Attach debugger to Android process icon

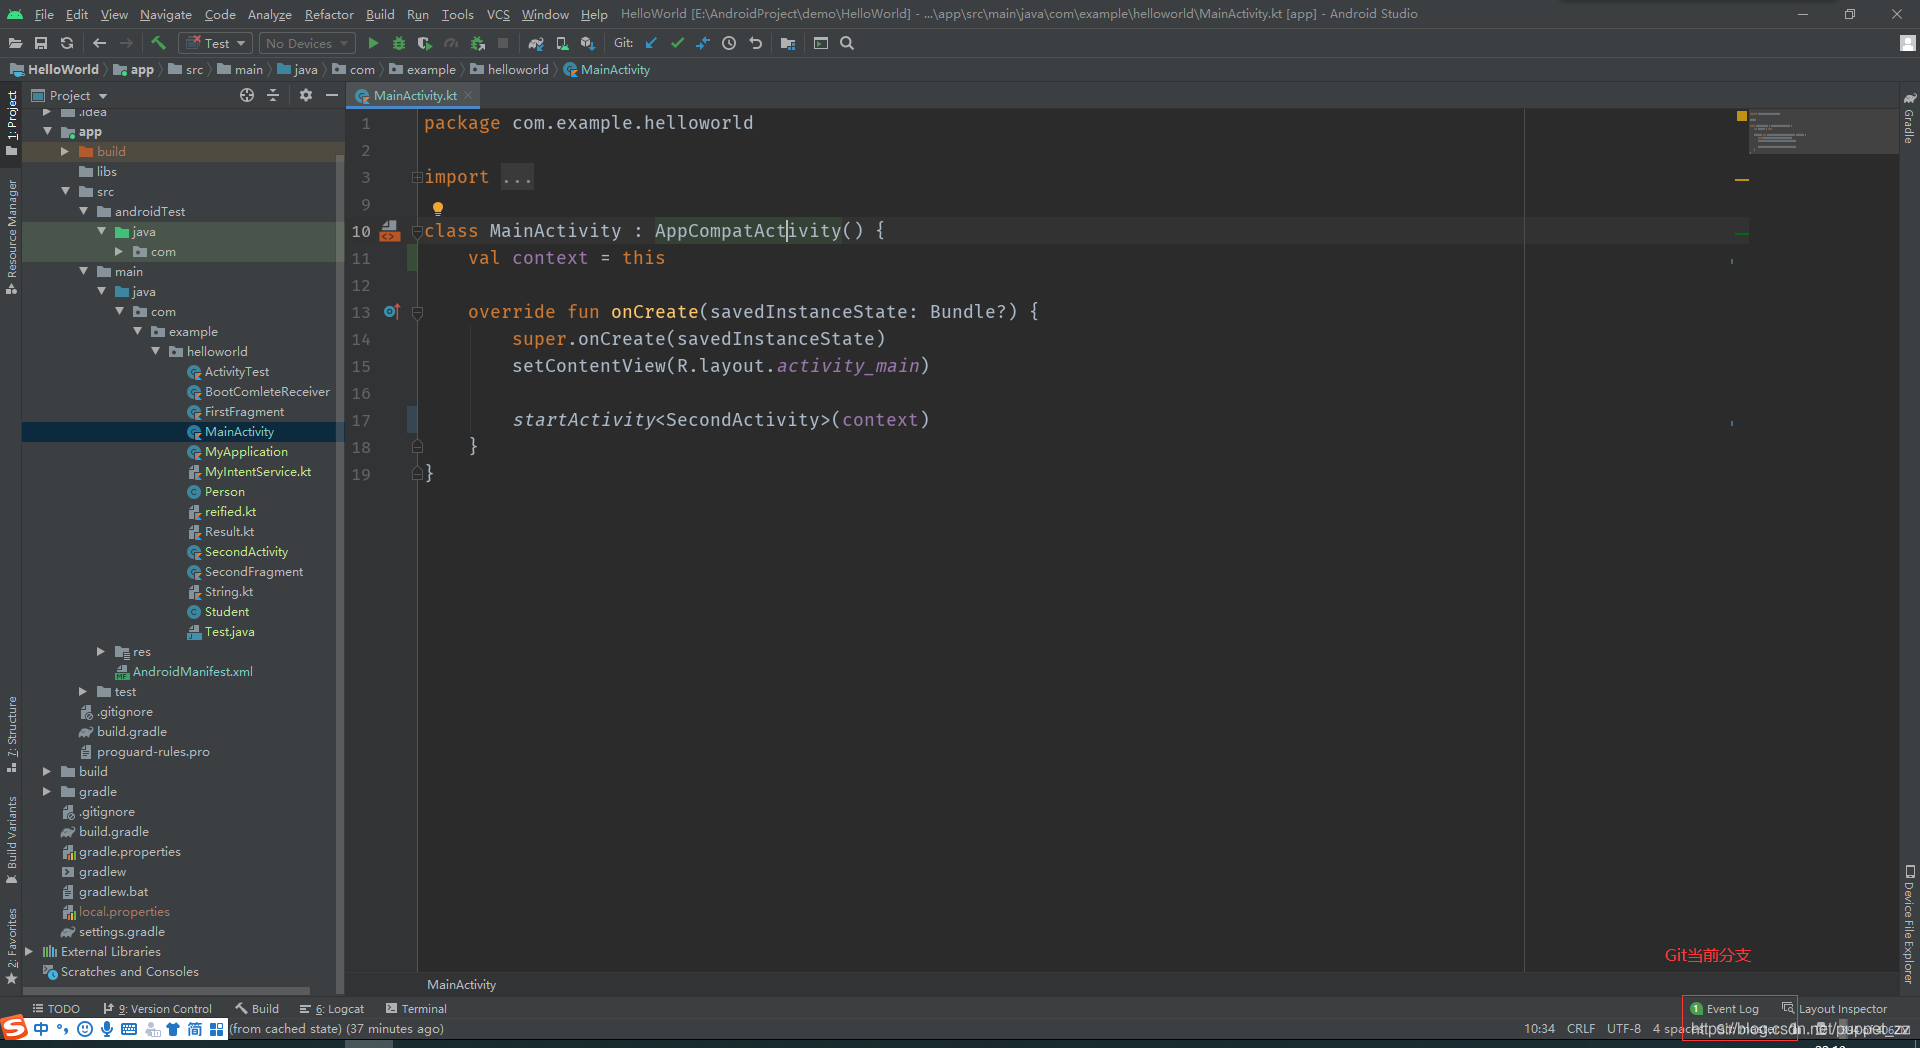point(477,43)
